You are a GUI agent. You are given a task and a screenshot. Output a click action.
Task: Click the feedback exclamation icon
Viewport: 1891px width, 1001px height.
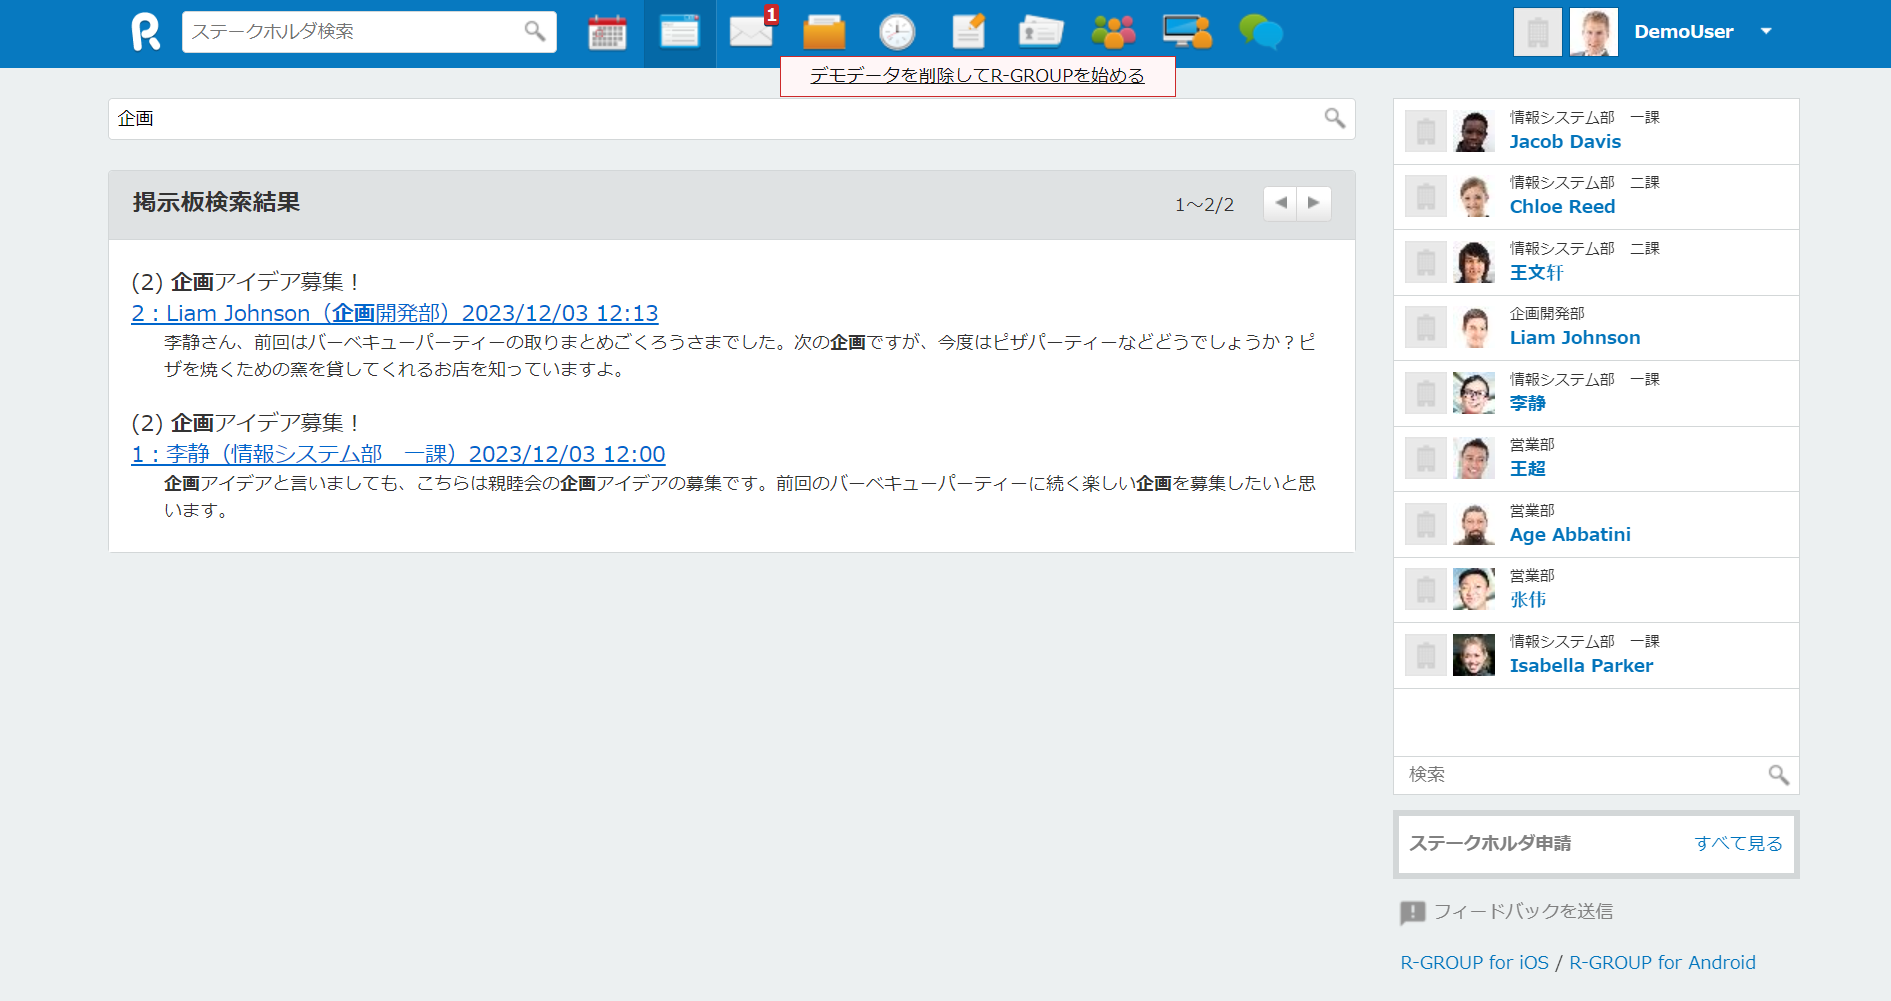1412,911
